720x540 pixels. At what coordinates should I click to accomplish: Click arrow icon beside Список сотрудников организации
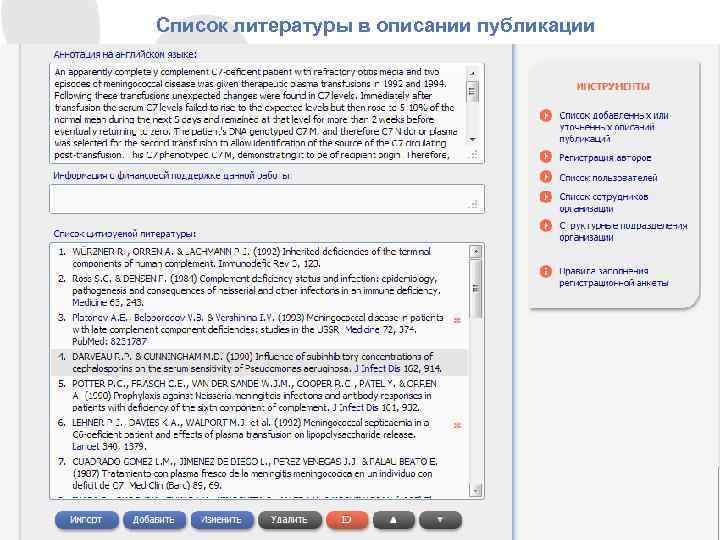pos(546,197)
